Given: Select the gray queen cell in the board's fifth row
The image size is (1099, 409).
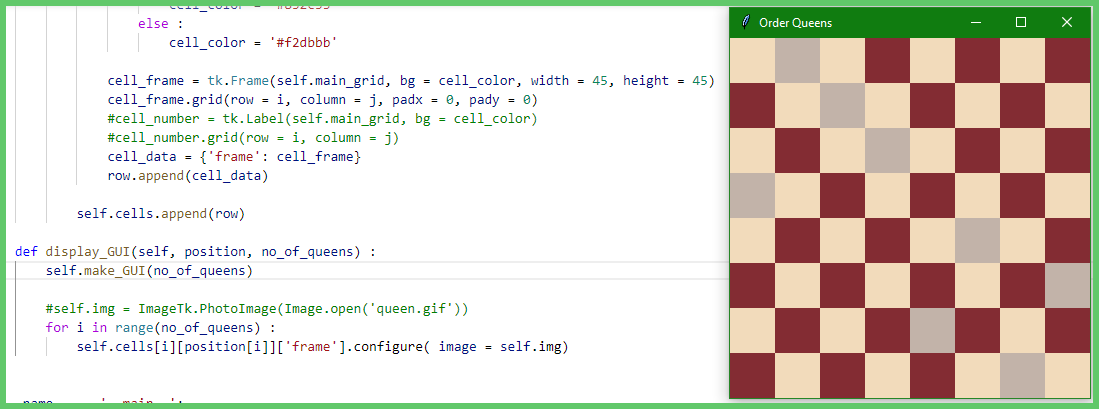Looking at the screenshot, I should [x=977, y=240].
